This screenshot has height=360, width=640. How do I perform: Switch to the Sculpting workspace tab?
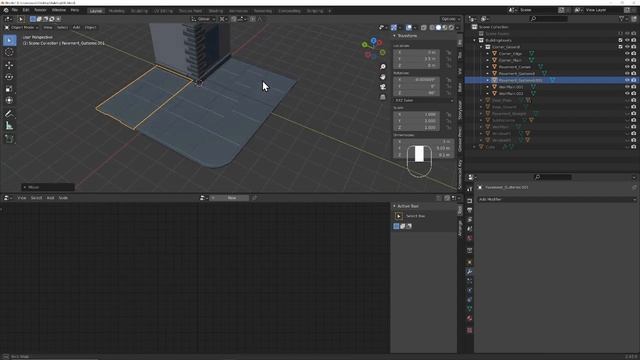pyautogui.click(x=140, y=11)
